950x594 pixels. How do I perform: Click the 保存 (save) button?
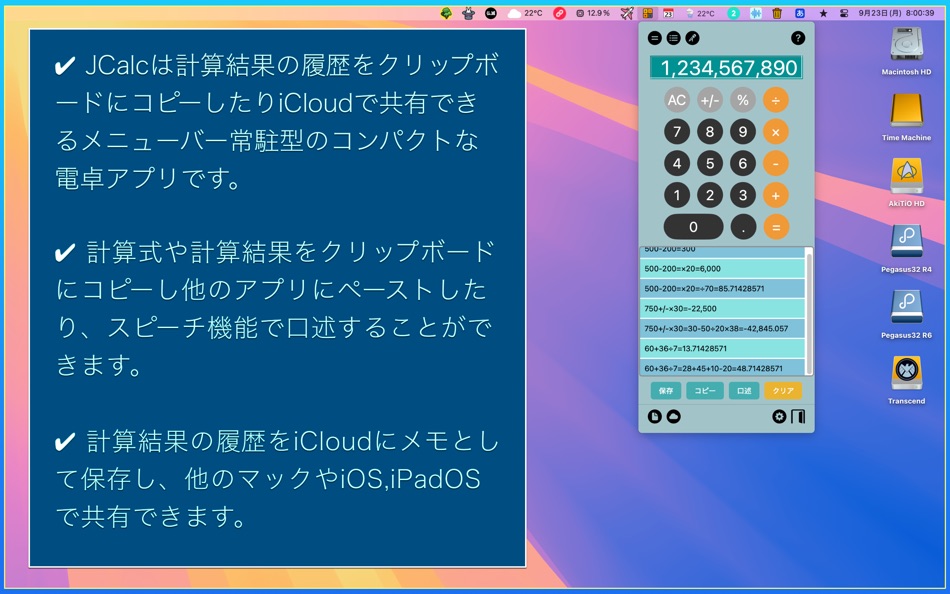tap(666, 390)
